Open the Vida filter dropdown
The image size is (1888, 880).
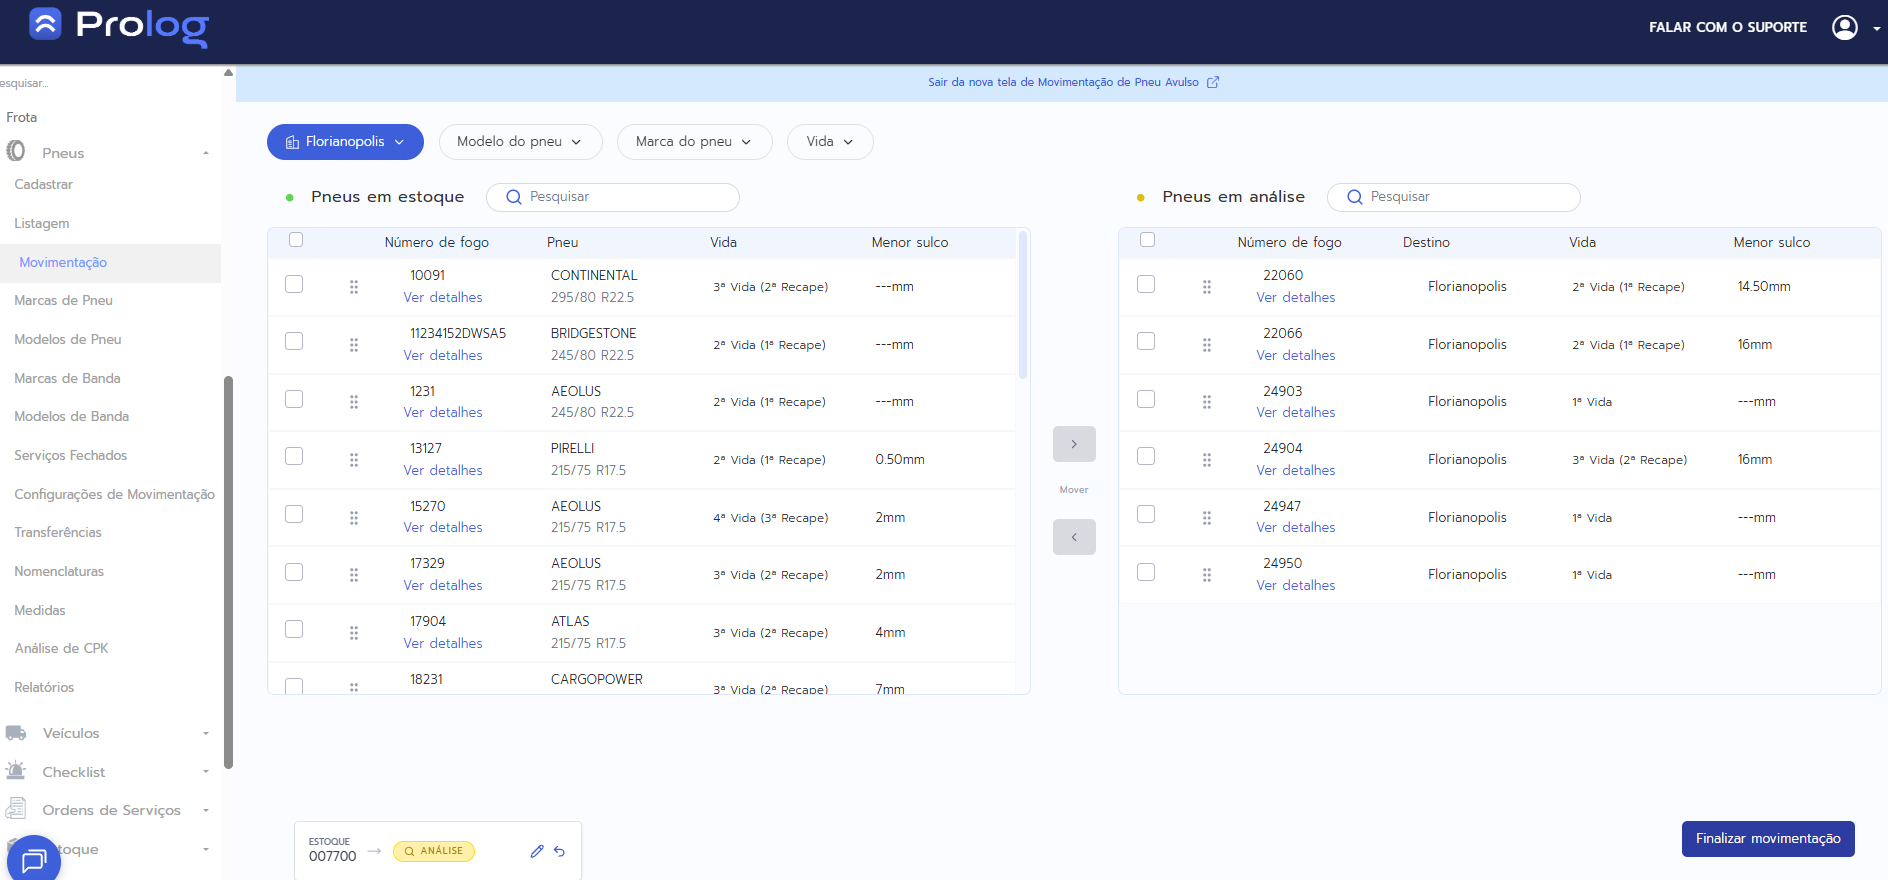[829, 142]
